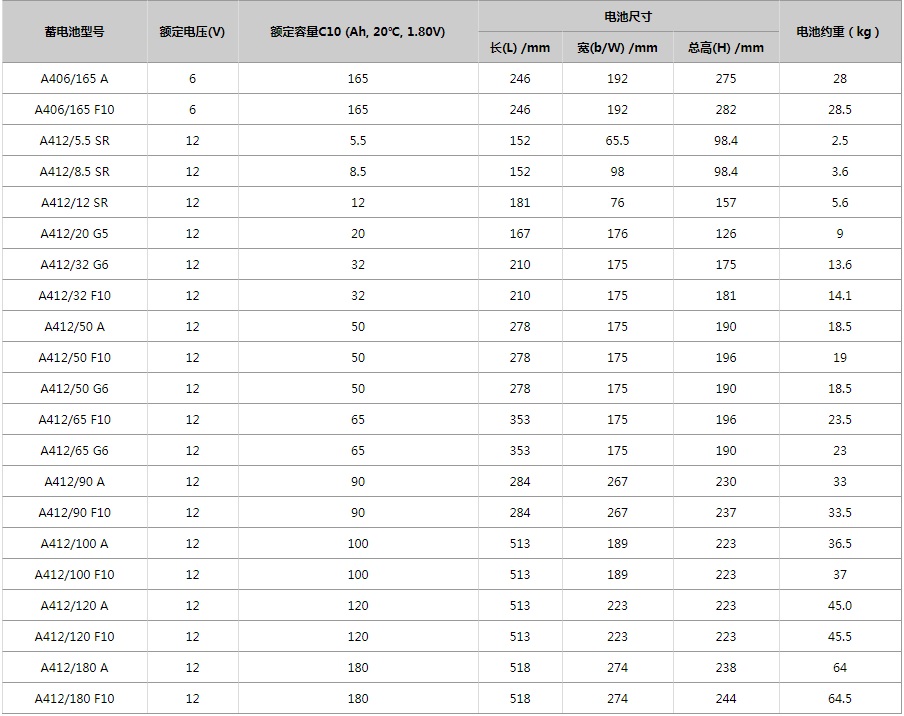Viewport: 904px width, 716px height.
Task: Select model cell A412/120 A
Action: tap(74, 606)
